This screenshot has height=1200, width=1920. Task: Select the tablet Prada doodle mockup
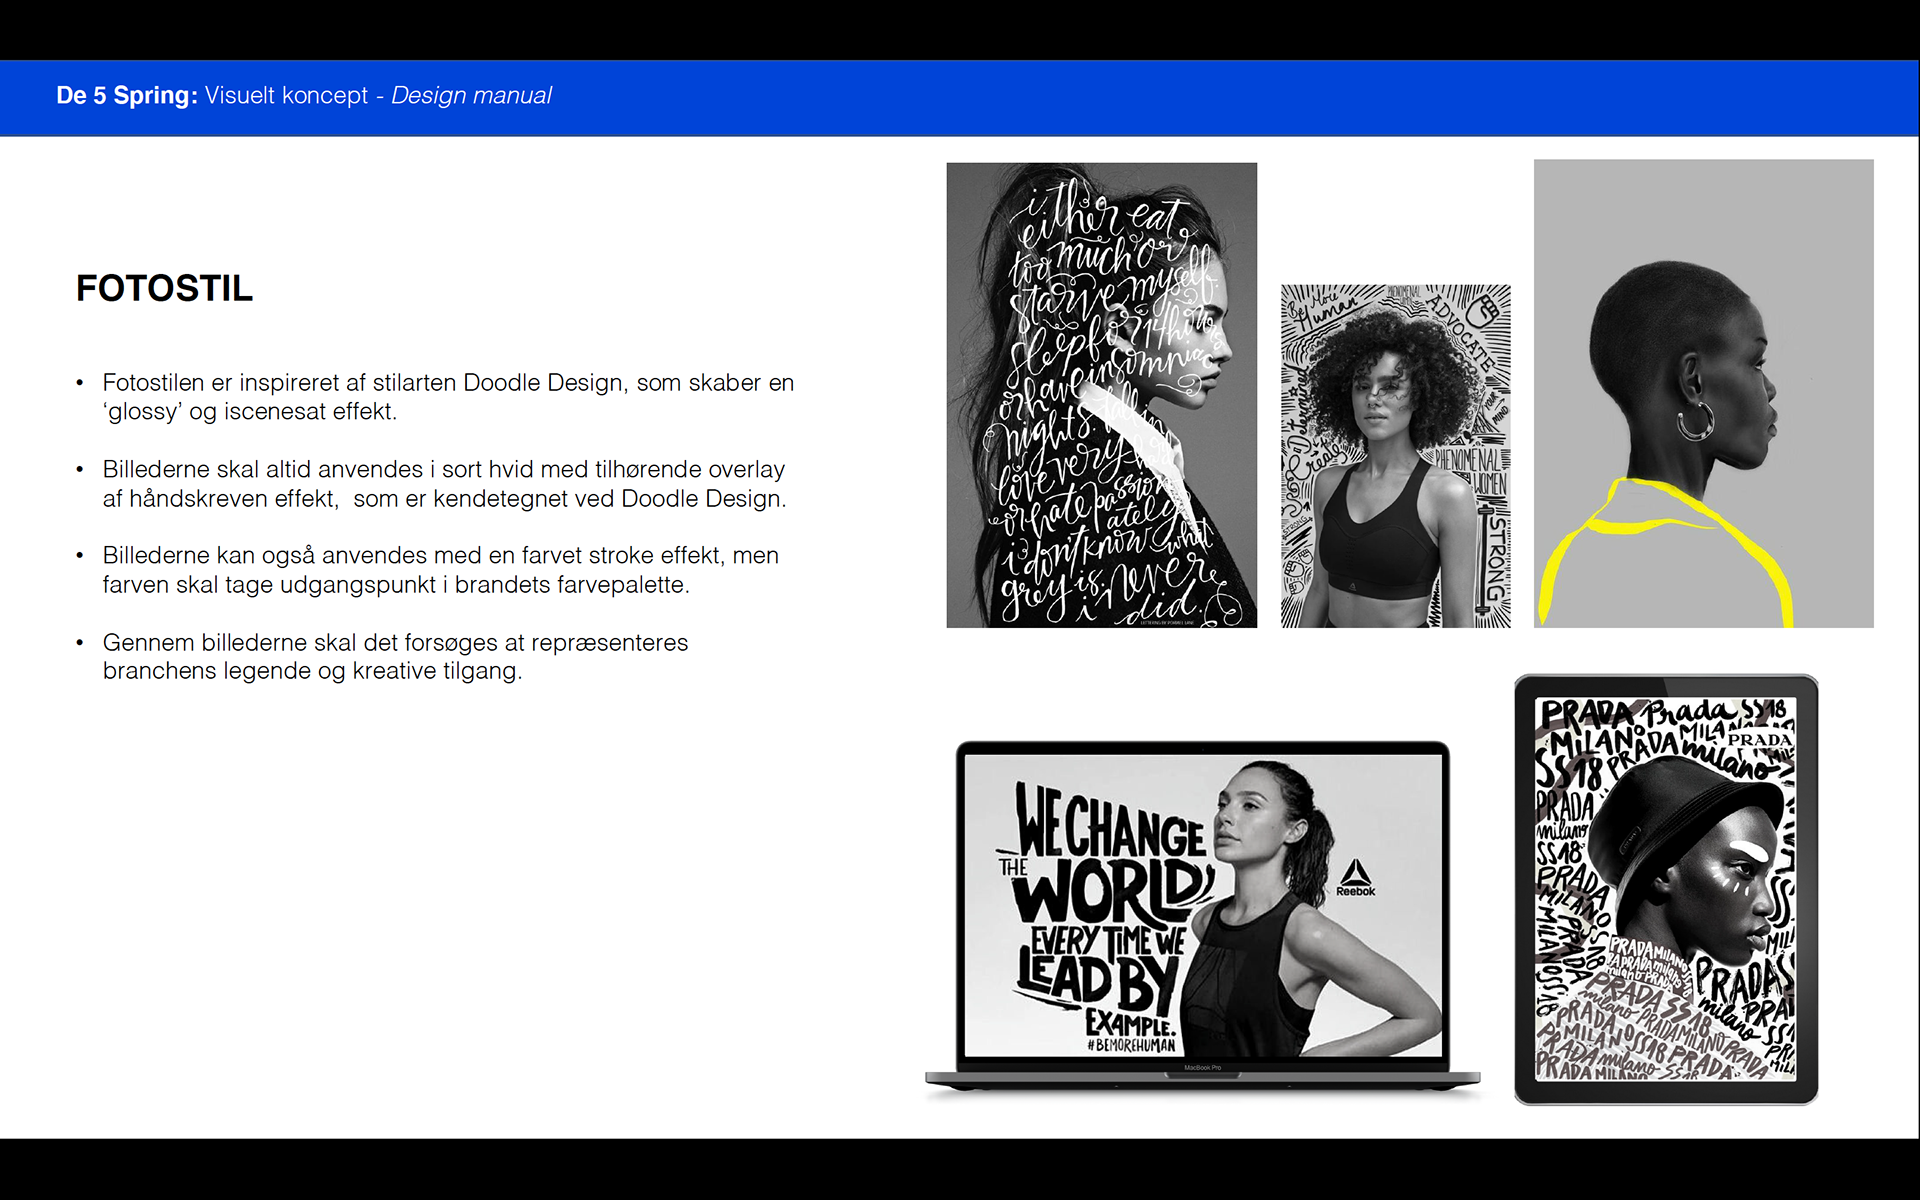coord(1666,889)
